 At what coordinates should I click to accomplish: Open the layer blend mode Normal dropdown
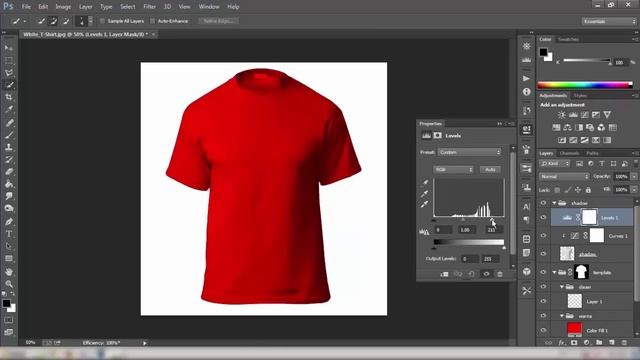[x=564, y=176]
